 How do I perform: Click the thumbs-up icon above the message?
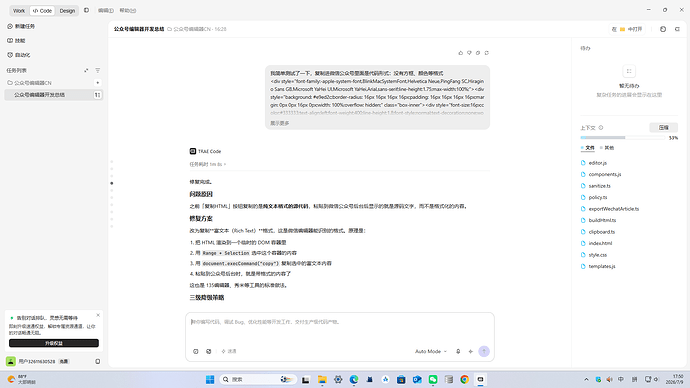(x=461, y=53)
